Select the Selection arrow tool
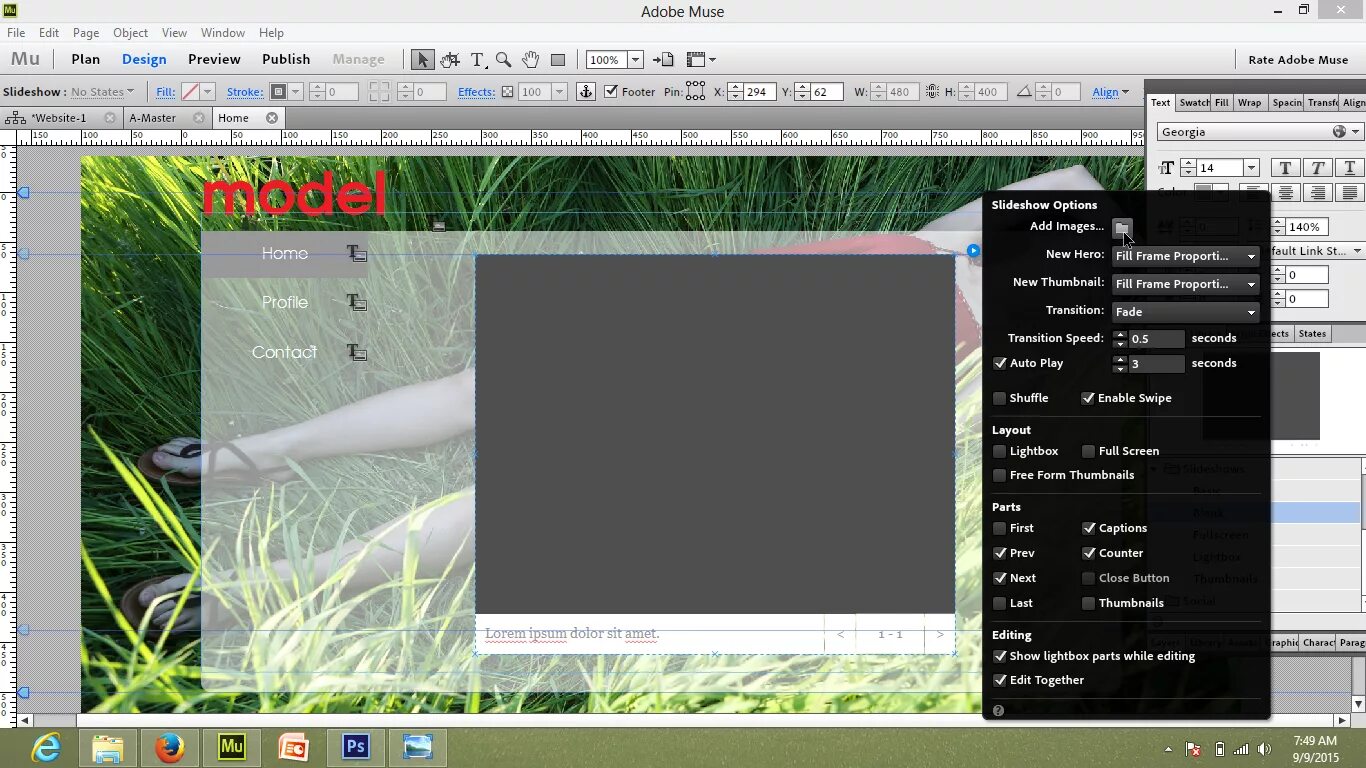This screenshot has width=1366, height=768. [x=422, y=60]
